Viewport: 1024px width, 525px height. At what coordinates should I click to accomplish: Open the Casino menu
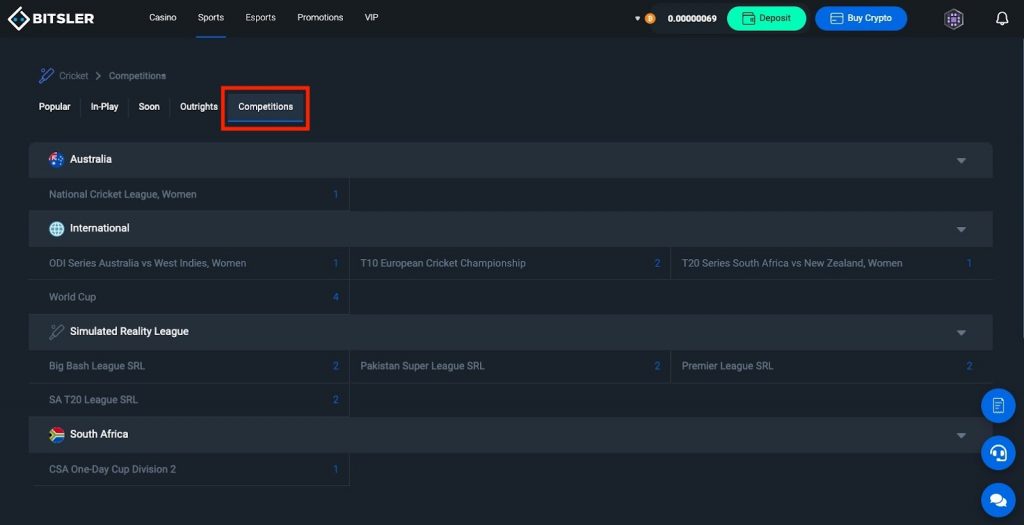(x=163, y=18)
